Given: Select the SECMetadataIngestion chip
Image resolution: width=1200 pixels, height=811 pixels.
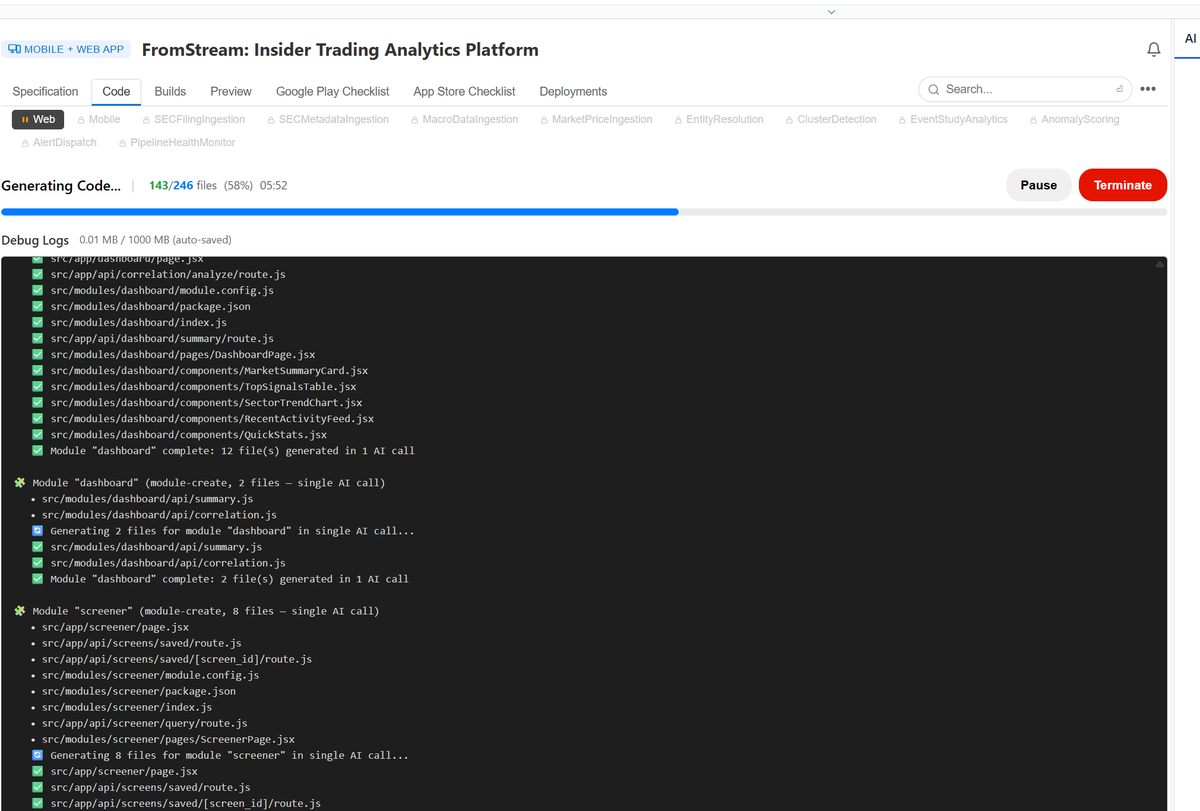Looking at the screenshot, I should [327, 119].
